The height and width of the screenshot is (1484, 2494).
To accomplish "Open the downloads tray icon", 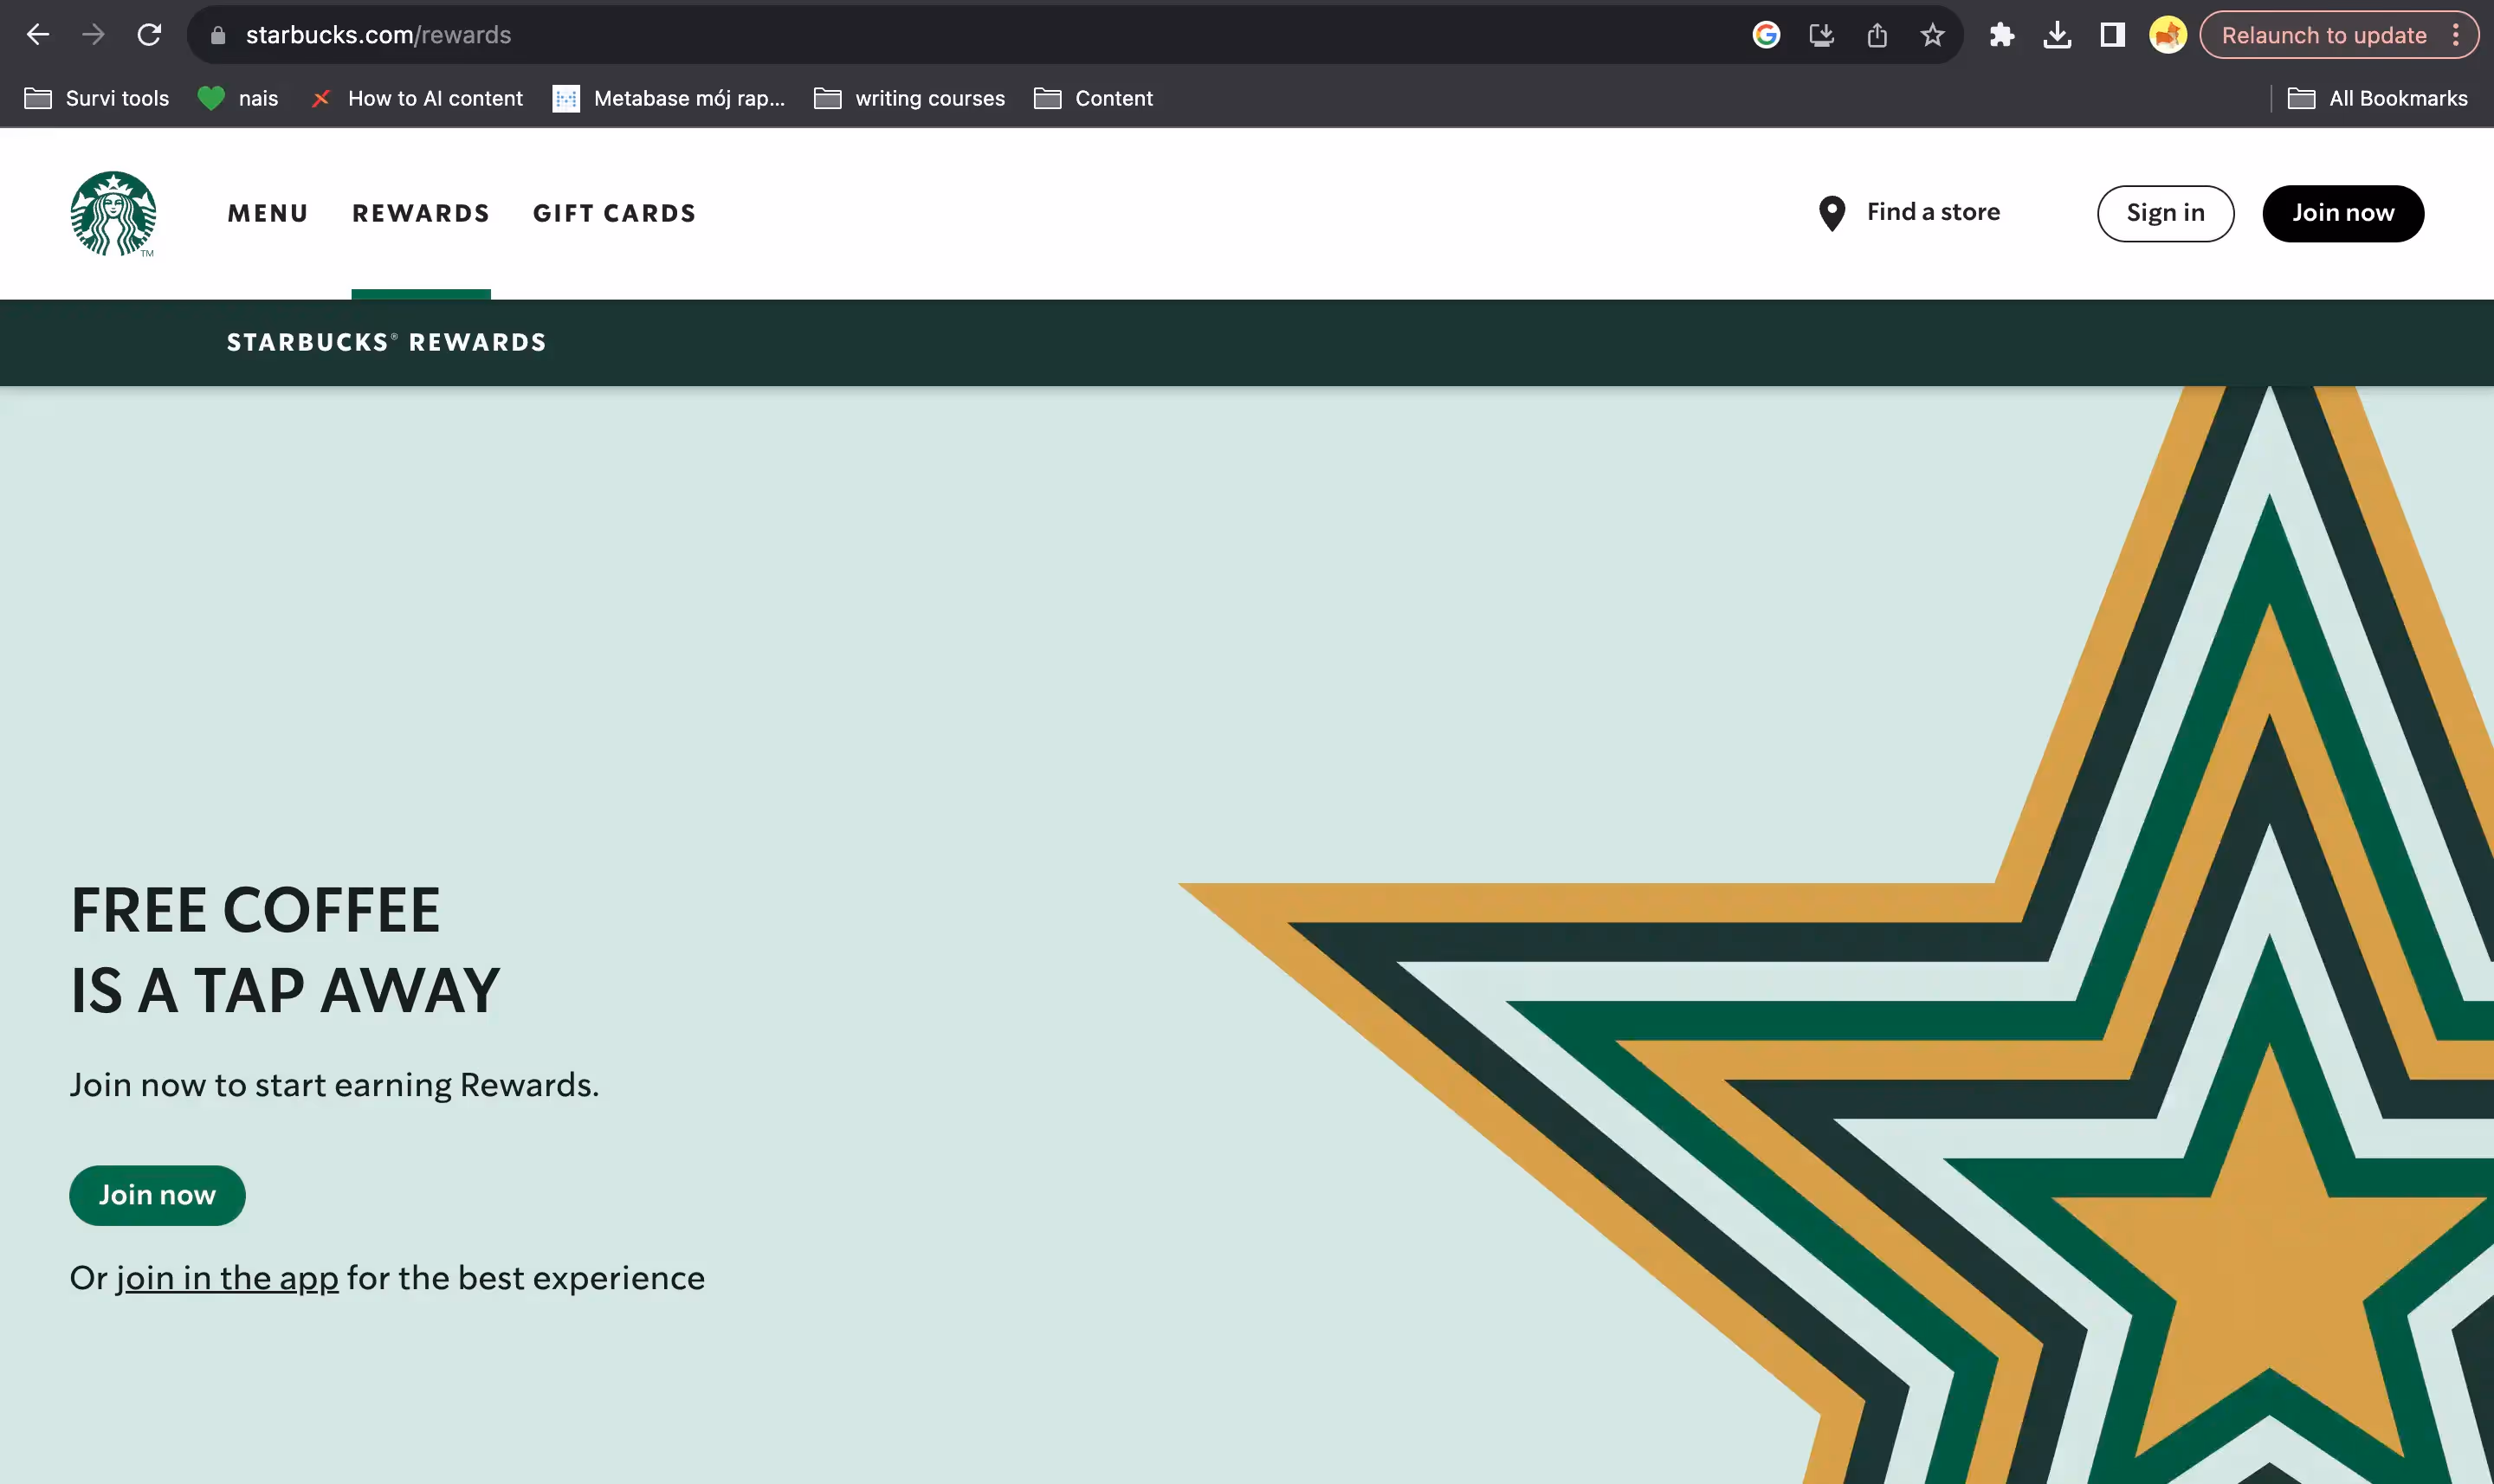I will coord(2057,35).
